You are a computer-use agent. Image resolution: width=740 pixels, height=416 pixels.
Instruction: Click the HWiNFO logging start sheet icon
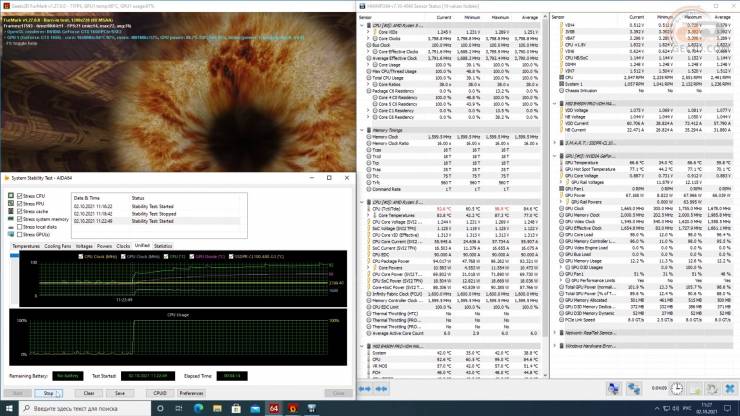click(695, 389)
